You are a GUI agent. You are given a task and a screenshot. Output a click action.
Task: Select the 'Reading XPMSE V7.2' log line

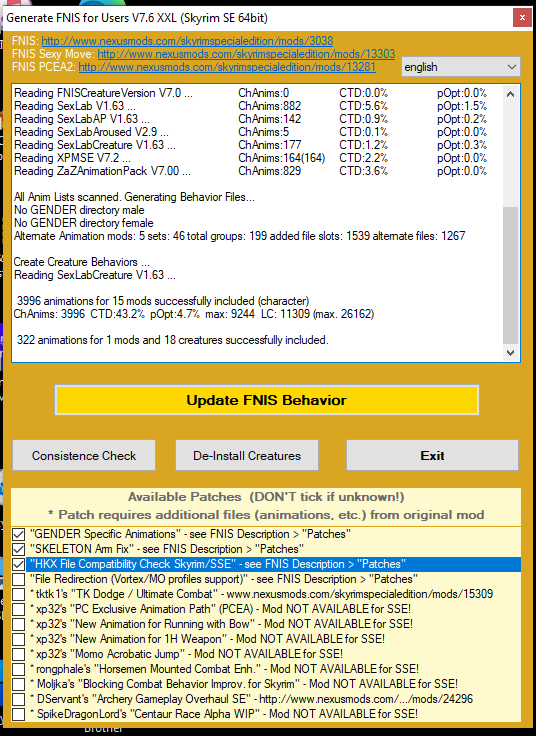[x=250, y=158]
